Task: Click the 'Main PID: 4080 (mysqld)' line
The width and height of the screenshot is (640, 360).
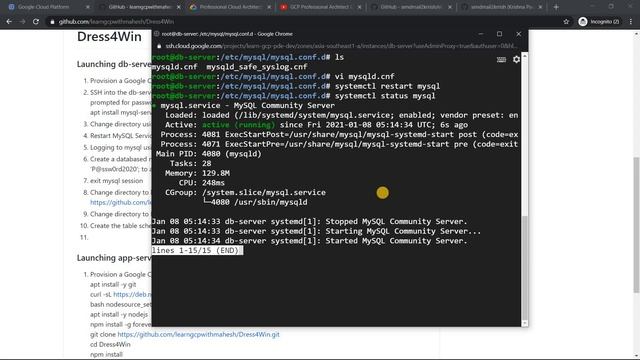Action: click(209, 154)
